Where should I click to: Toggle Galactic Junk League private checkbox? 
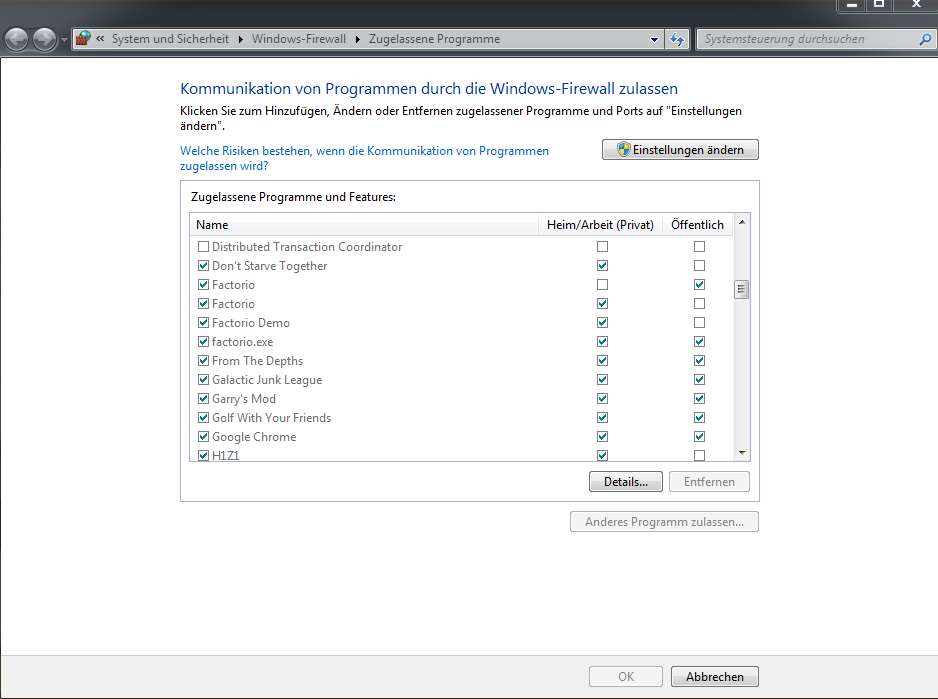pyautogui.click(x=602, y=379)
